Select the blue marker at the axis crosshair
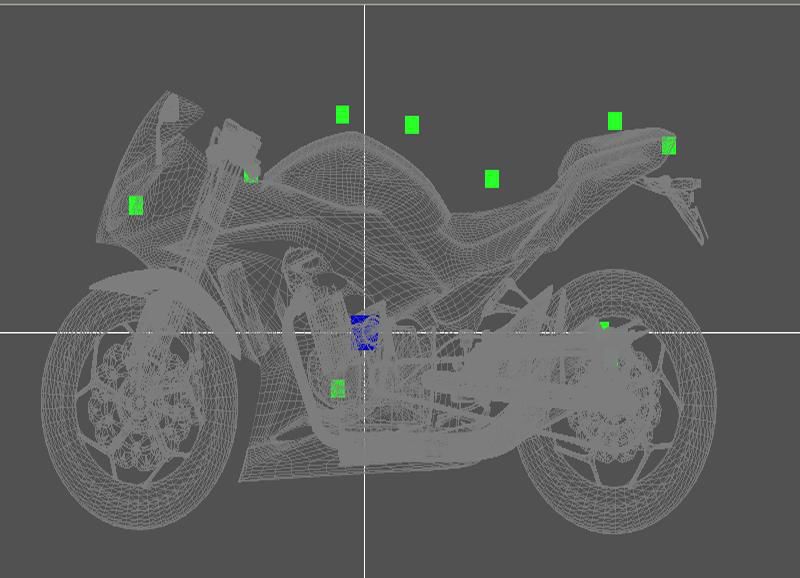 (x=365, y=333)
